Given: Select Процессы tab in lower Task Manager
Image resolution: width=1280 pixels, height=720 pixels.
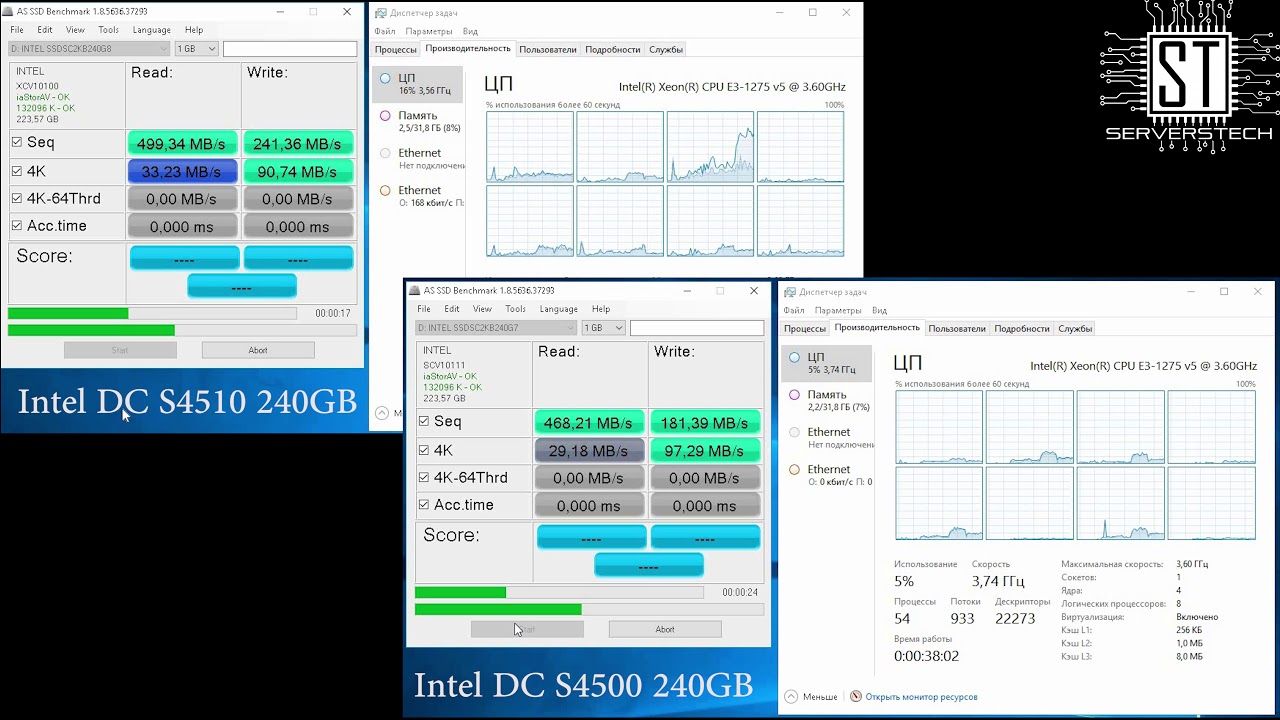Looking at the screenshot, I should coord(805,328).
